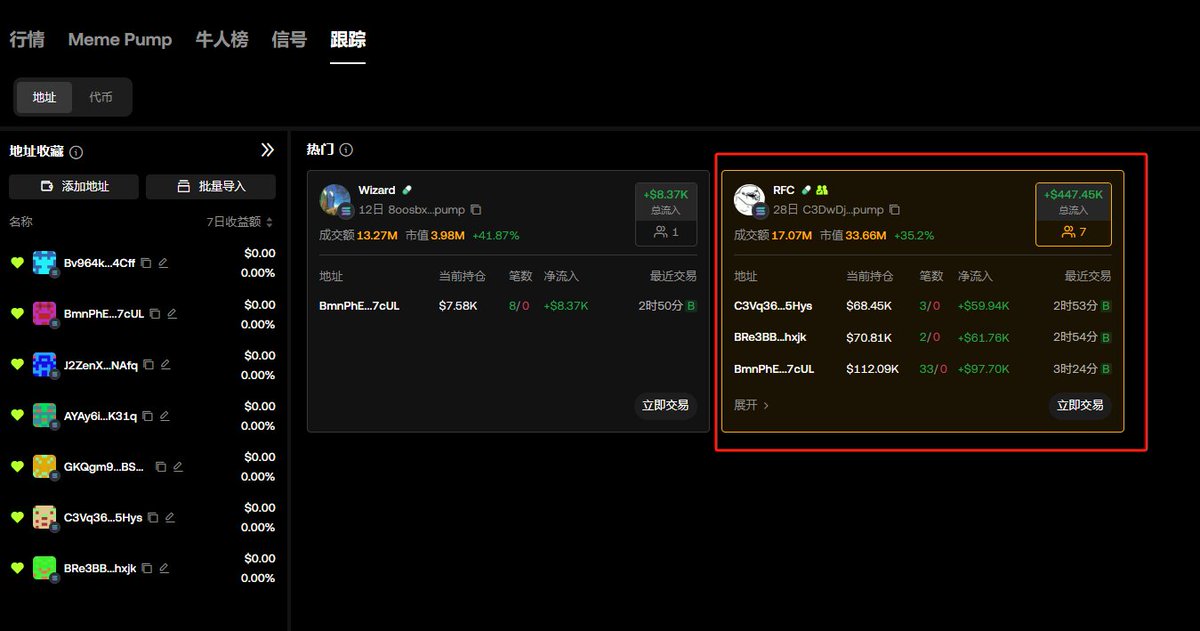This screenshot has height=631, width=1200.
Task: Open the 行情 tab
Action: point(27,40)
